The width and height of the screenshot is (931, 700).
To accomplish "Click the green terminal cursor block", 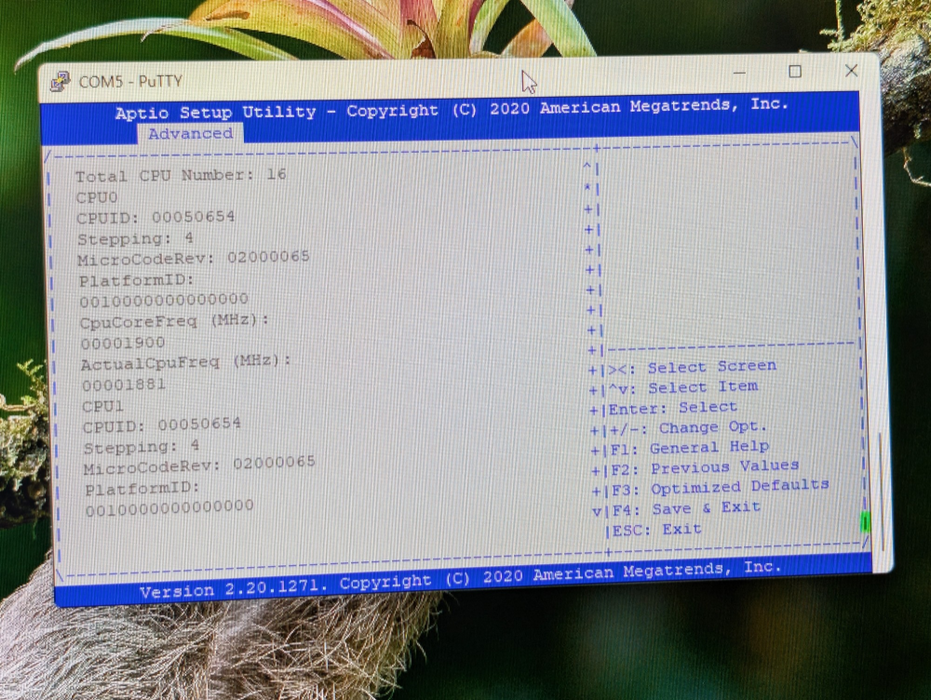I will (x=865, y=522).
